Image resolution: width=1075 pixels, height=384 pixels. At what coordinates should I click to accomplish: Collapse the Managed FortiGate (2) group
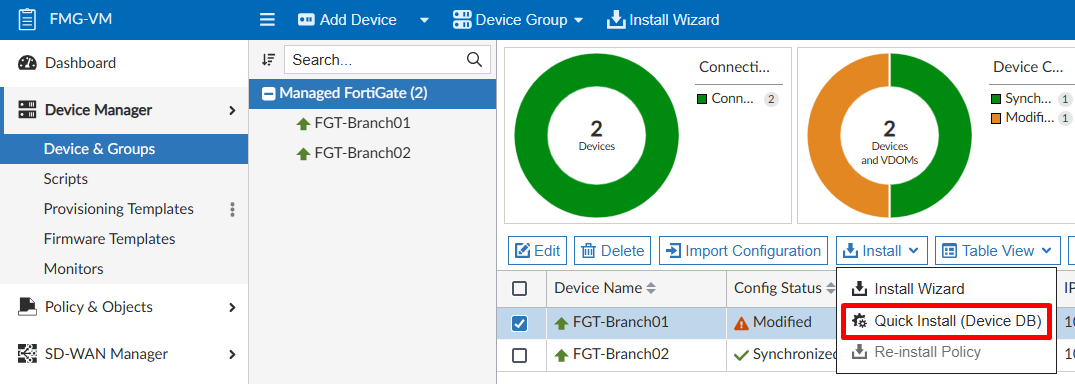tap(270, 94)
